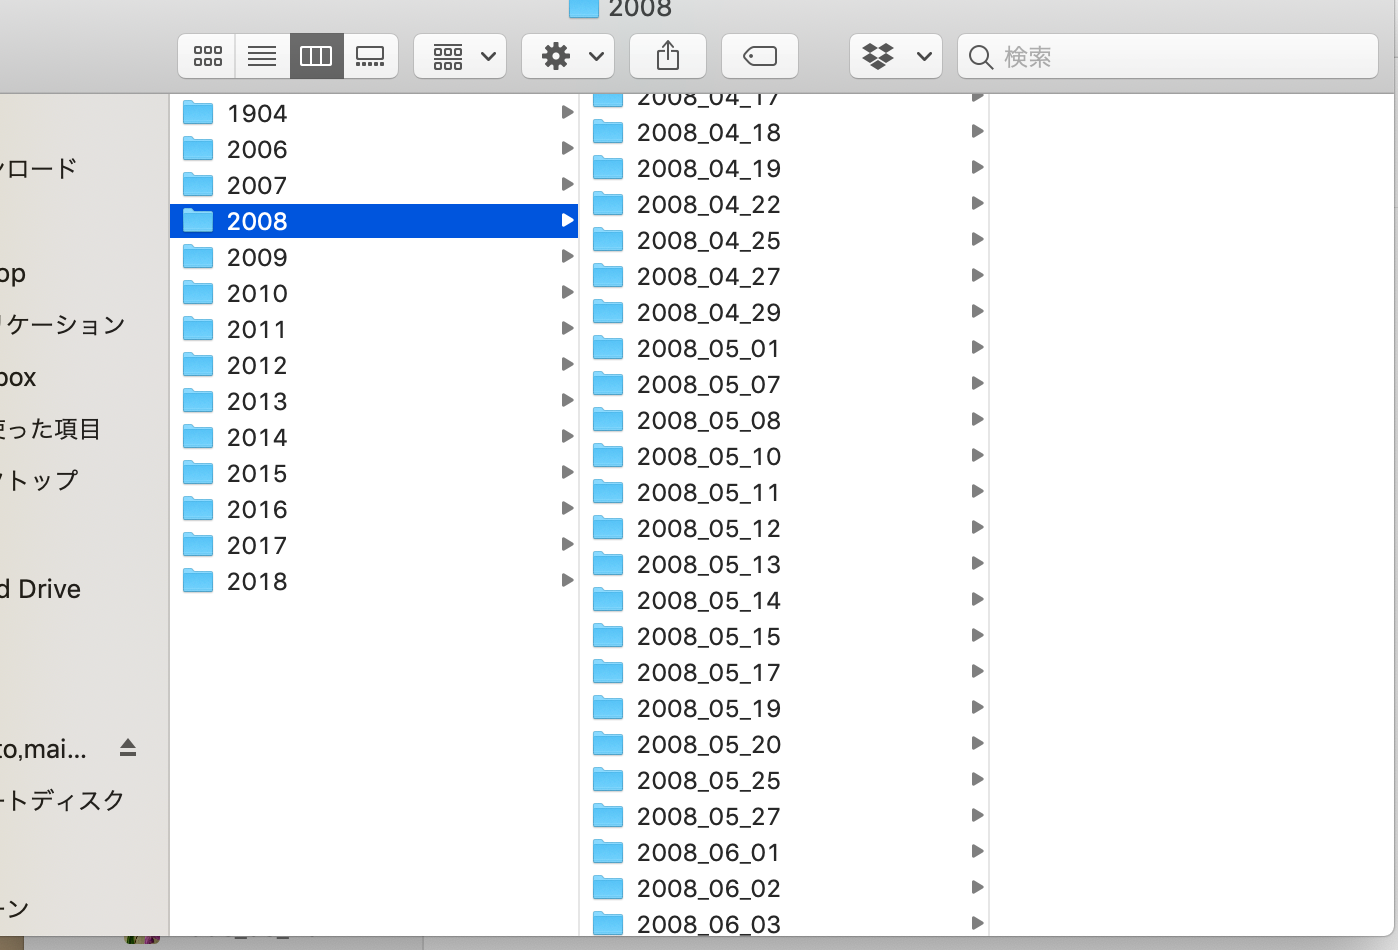The image size is (1398, 950).
Task: Click the folder icon beside 2008_05_17
Action: [608, 671]
